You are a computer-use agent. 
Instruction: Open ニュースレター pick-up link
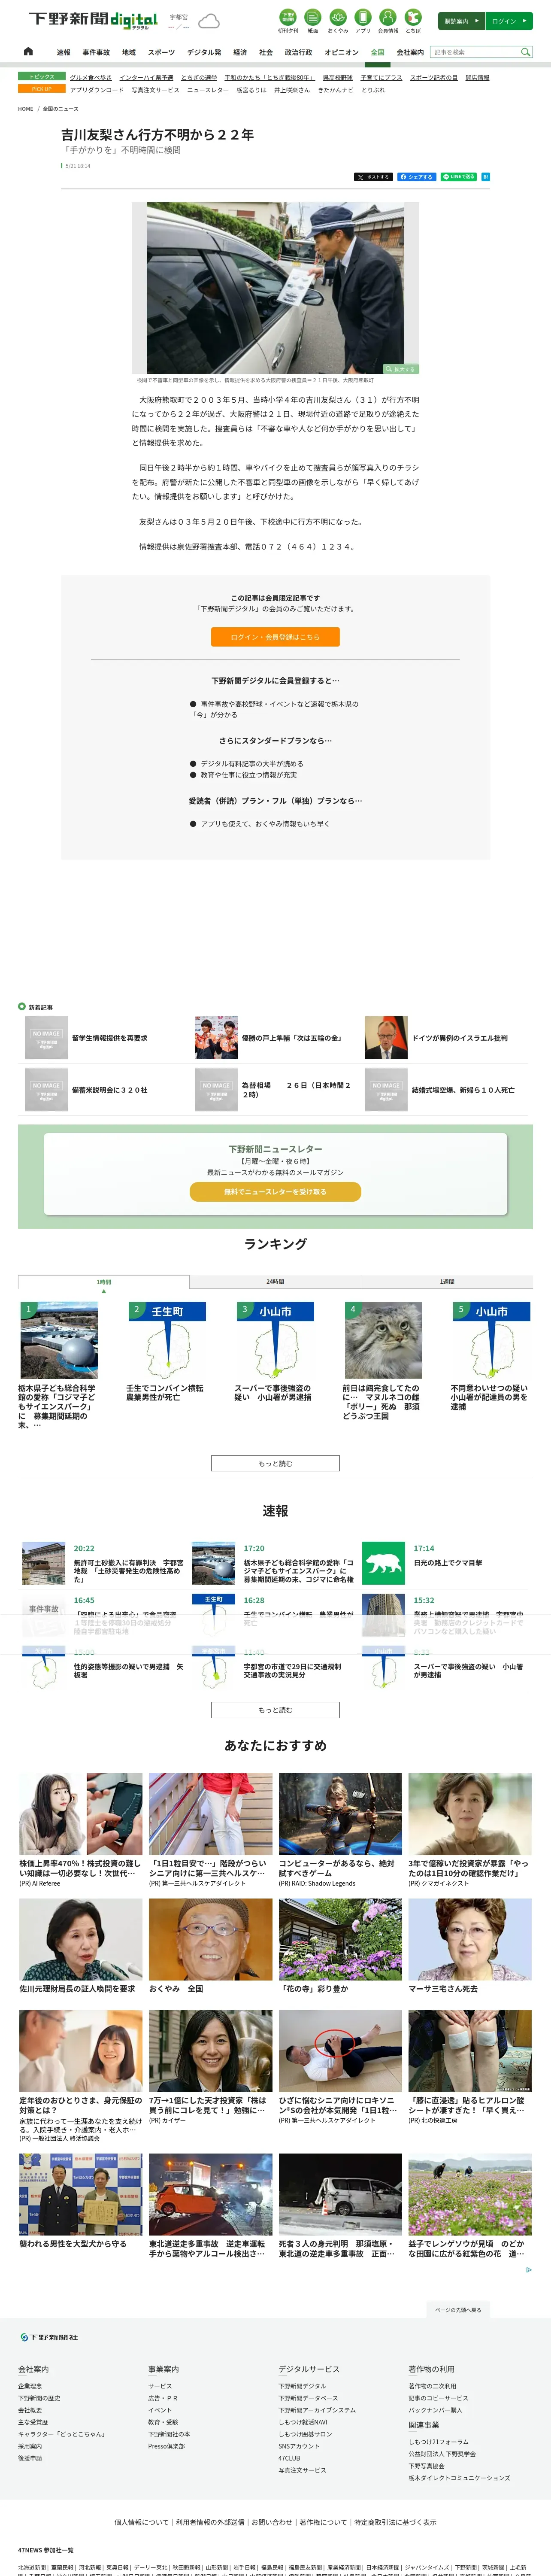[x=208, y=90]
